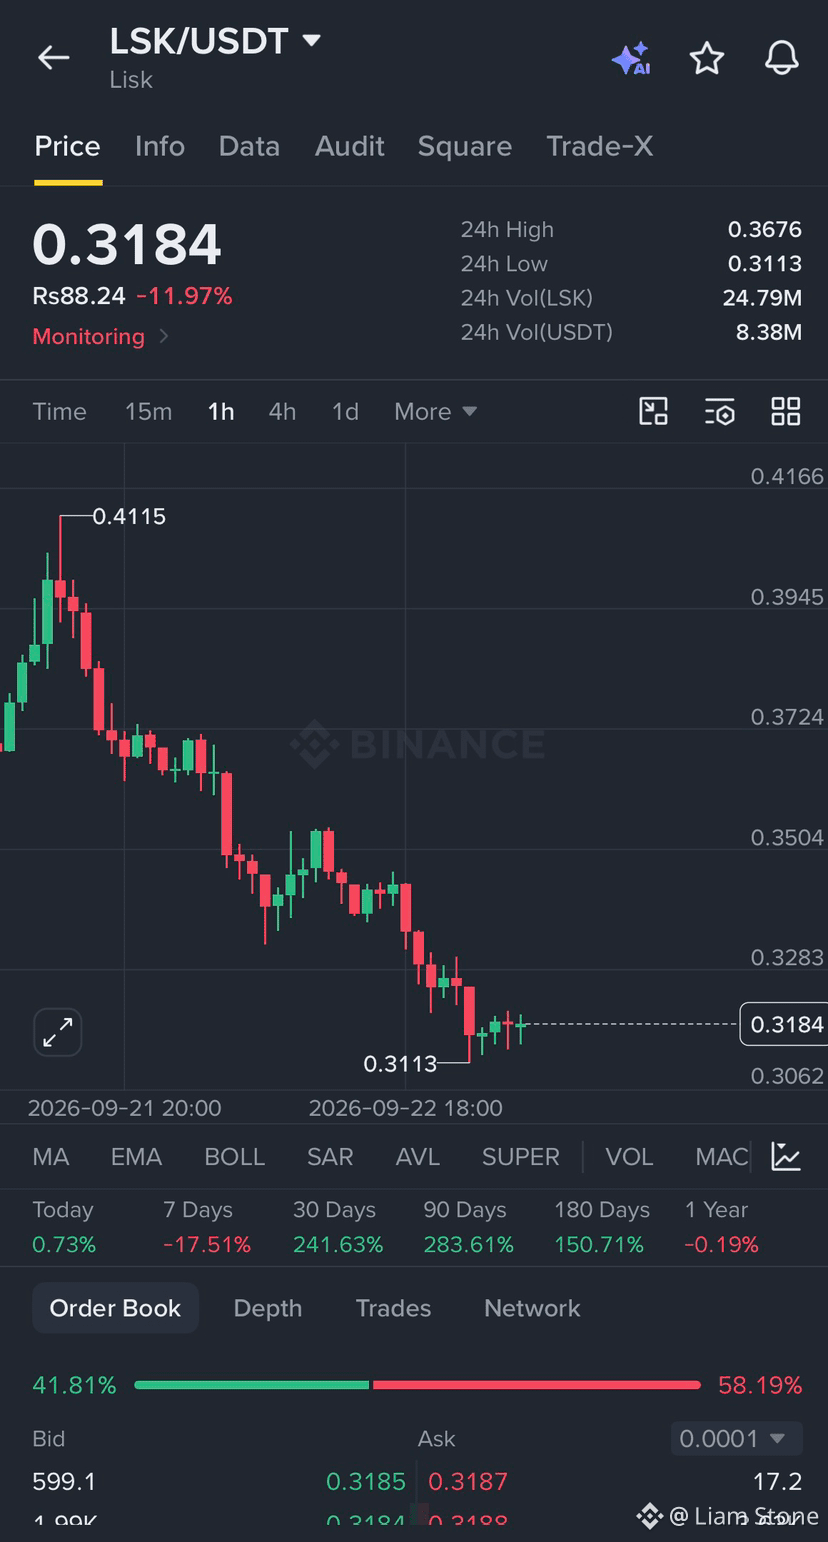
Task: Open chart settings icon beside grid icon
Action: point(720,411)
